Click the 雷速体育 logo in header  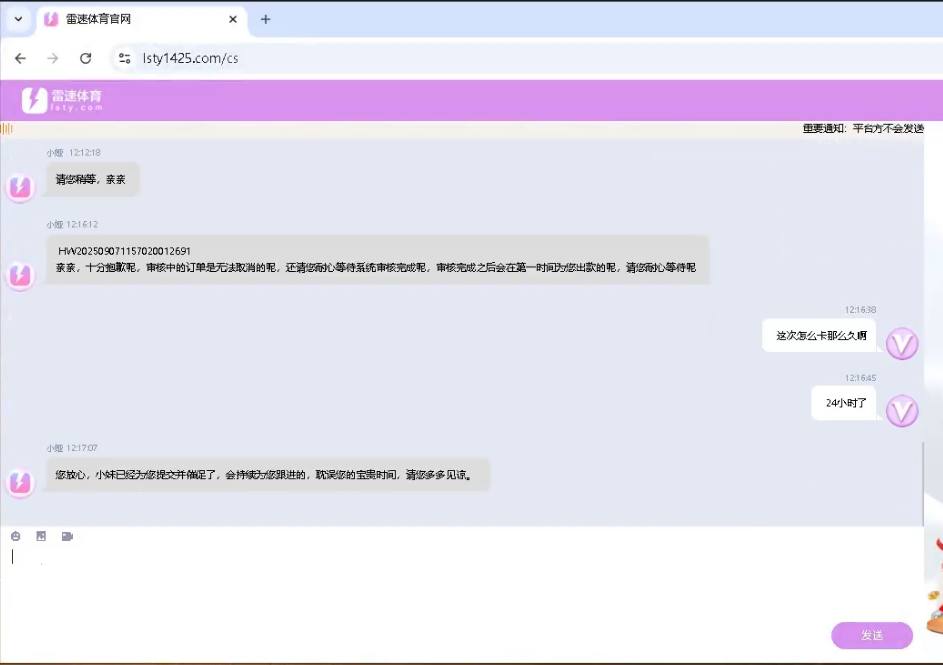pos(62,100)
